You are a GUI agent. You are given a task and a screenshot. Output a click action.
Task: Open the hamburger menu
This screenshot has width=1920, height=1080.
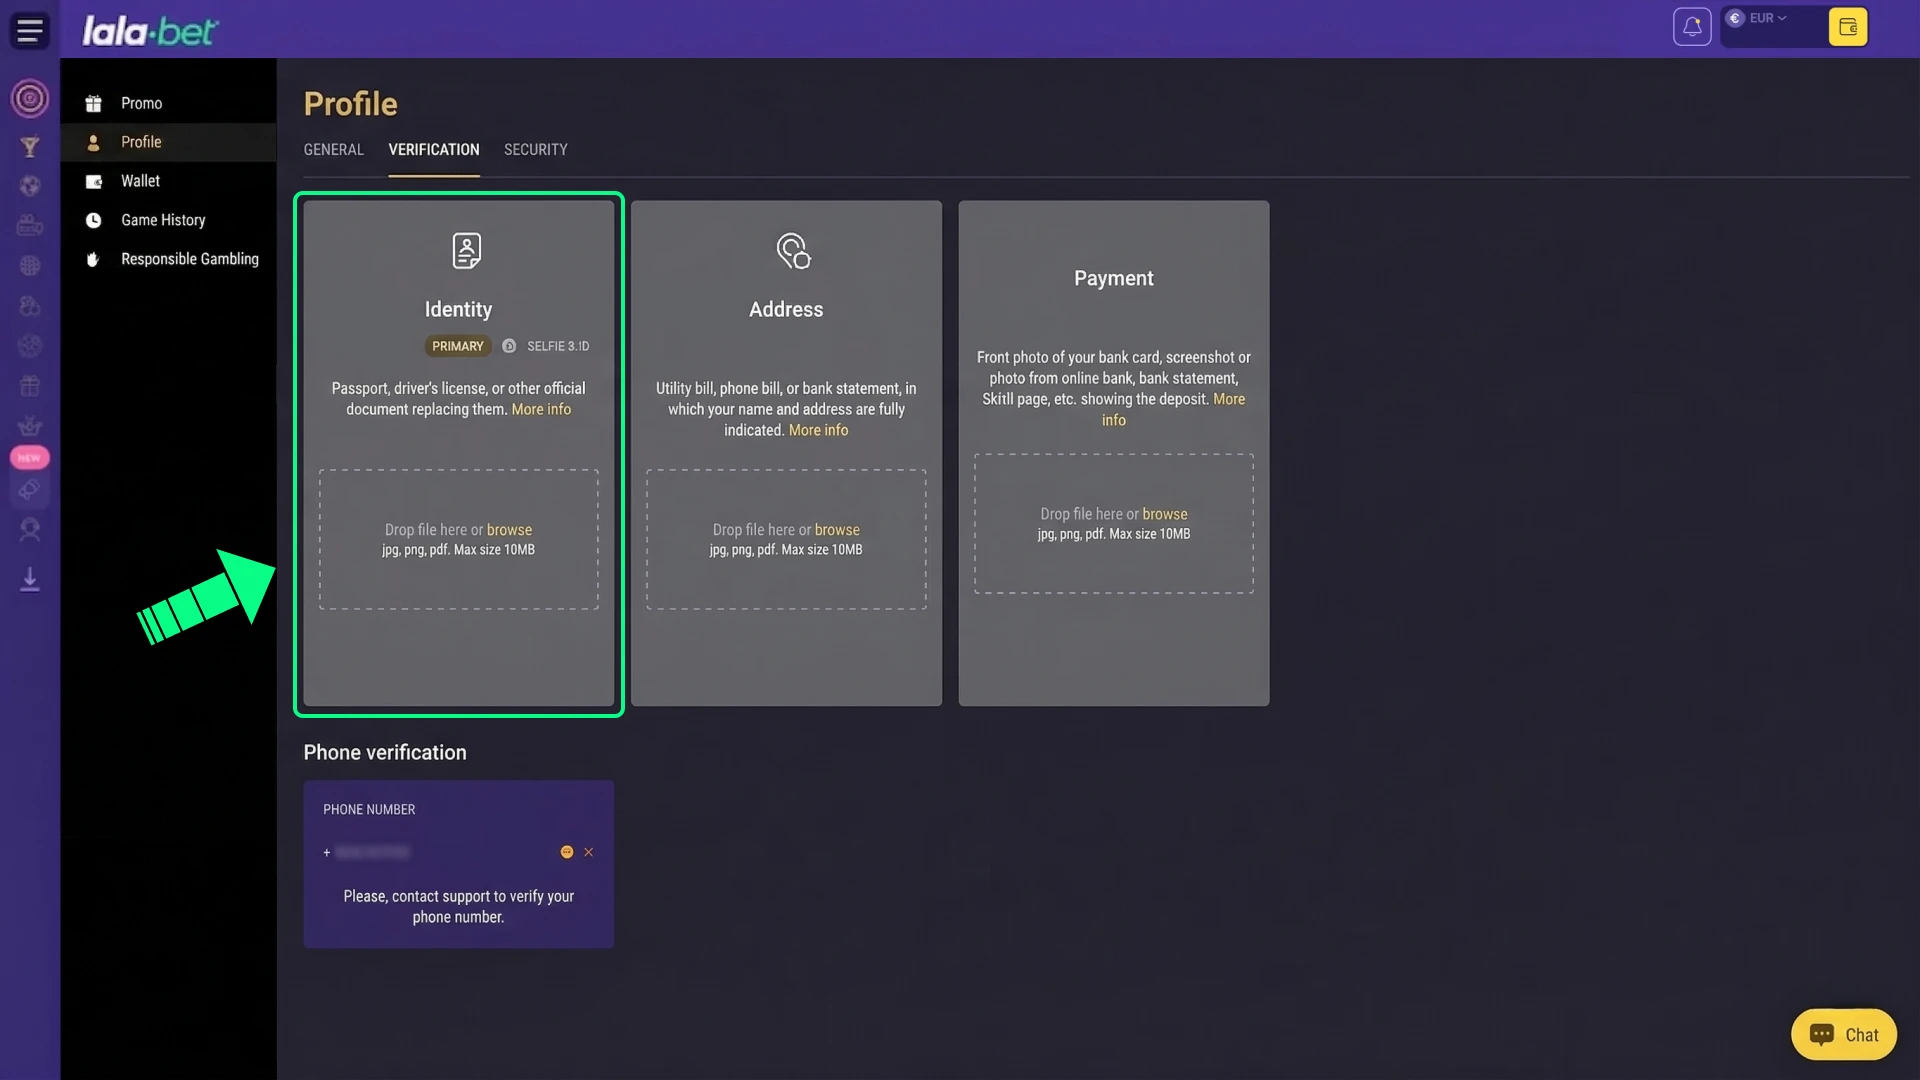click(x=30, y=30)
